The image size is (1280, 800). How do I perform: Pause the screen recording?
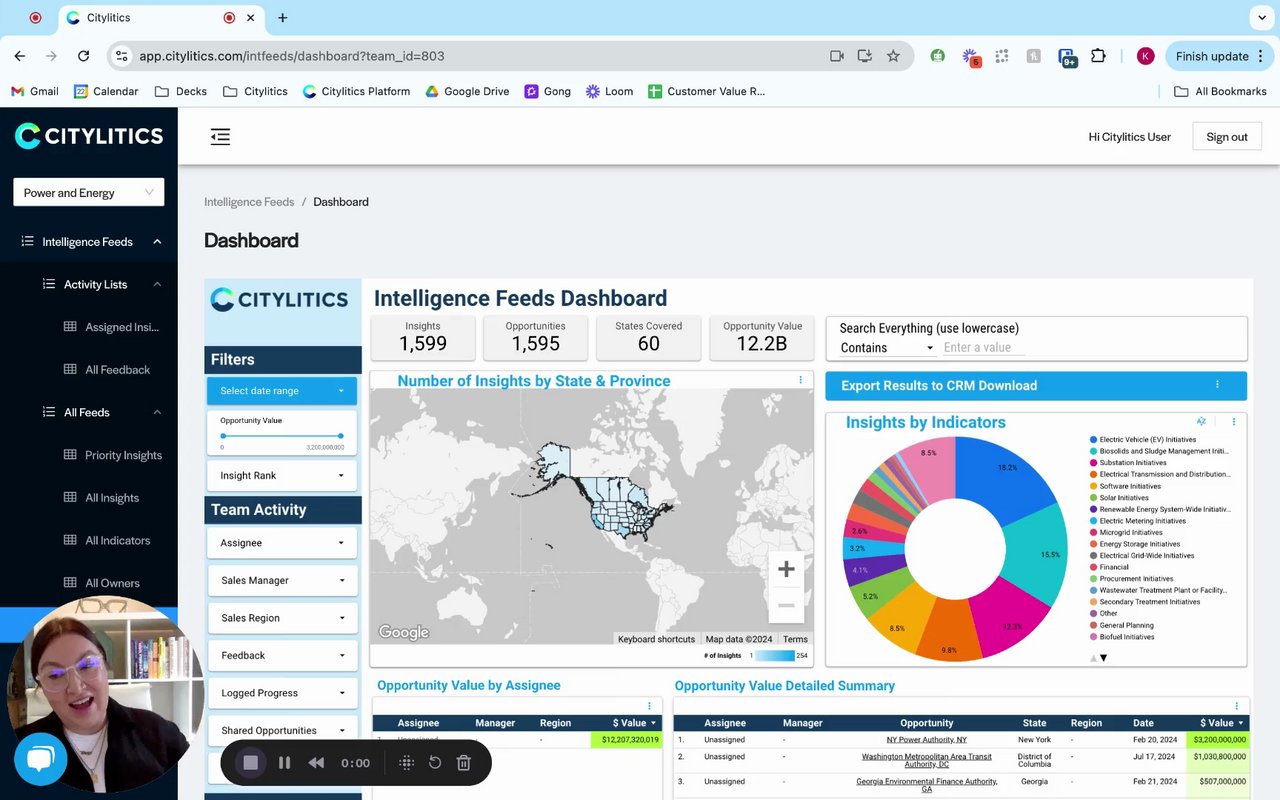(x=284, y=763)
